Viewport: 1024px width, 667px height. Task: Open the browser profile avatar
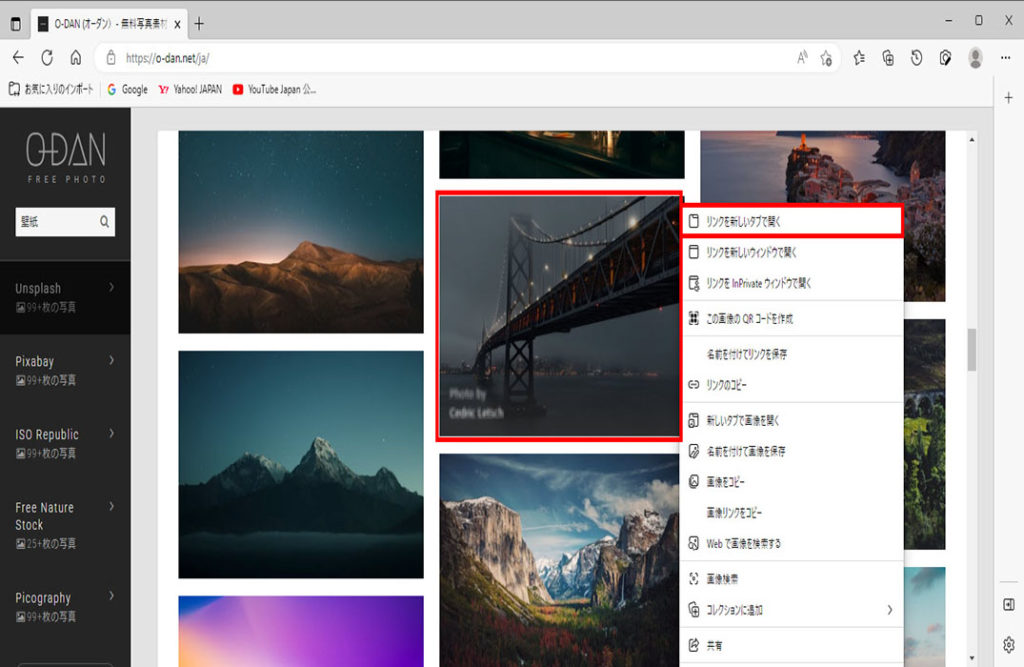point(975,58)
